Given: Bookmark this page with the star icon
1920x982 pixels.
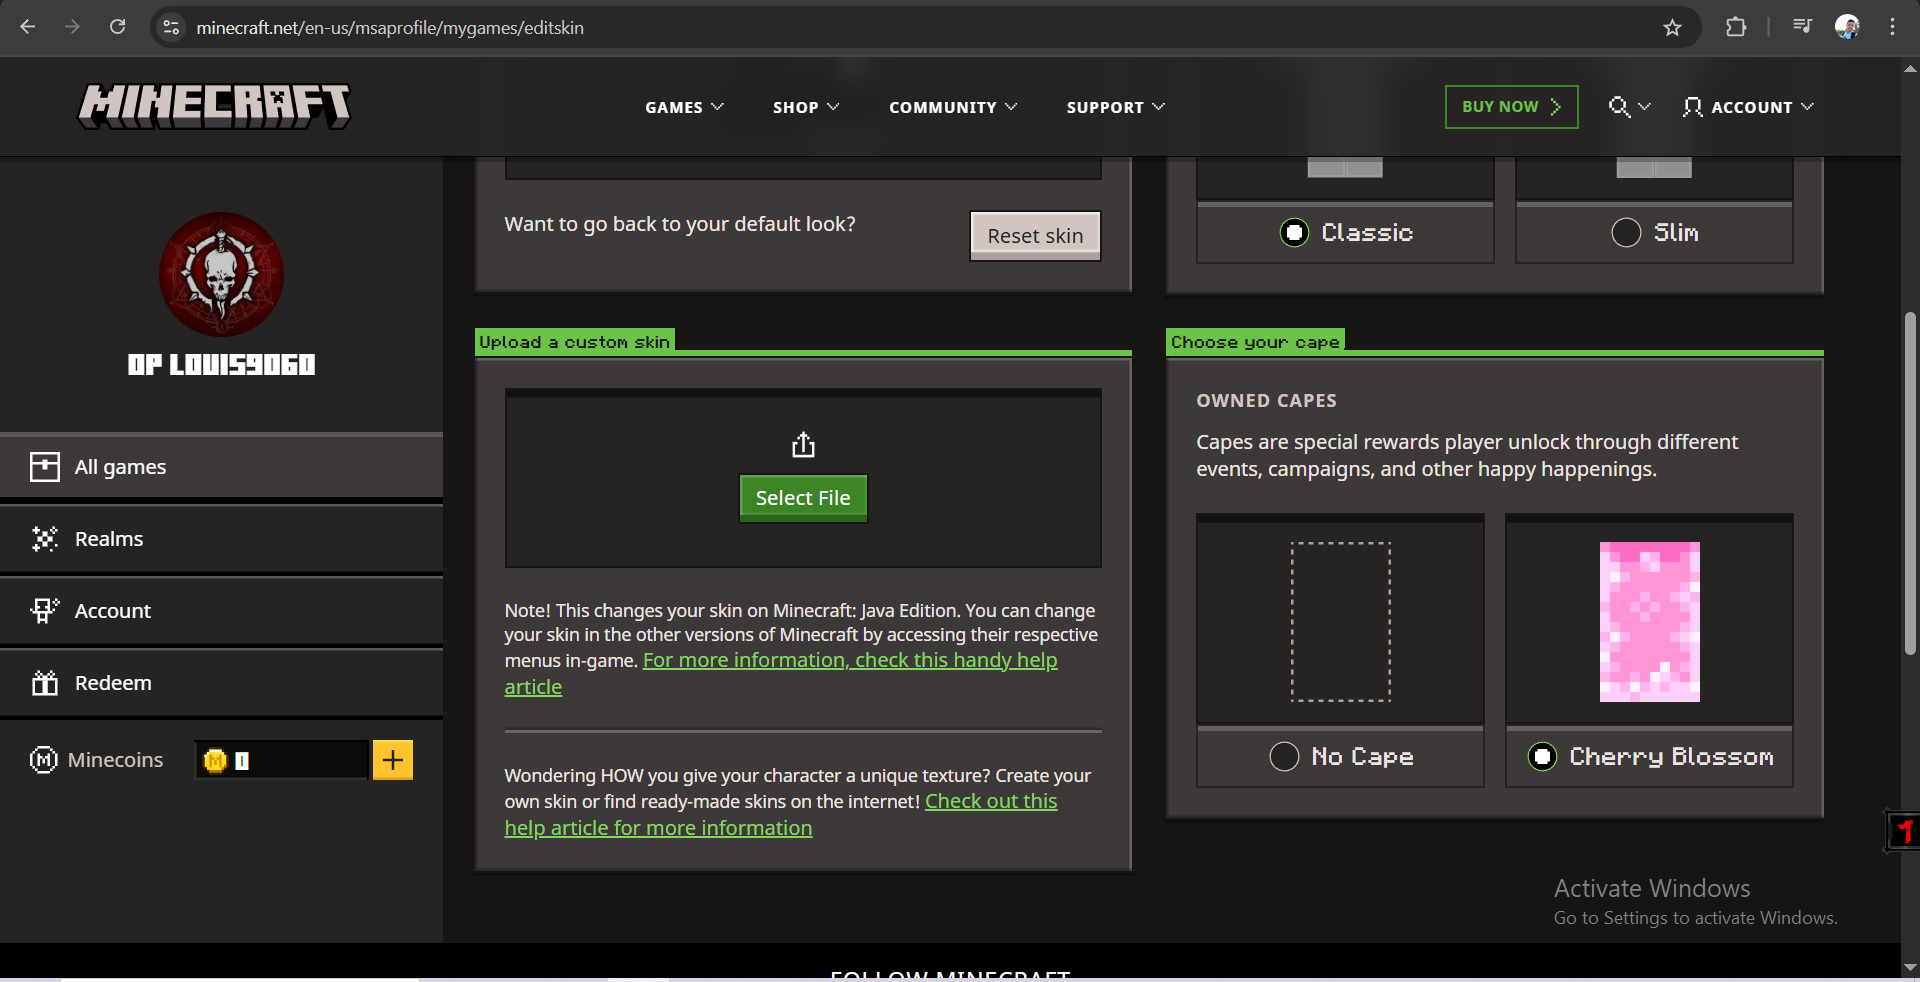Looking at the screenshot, I should 1672,28.
